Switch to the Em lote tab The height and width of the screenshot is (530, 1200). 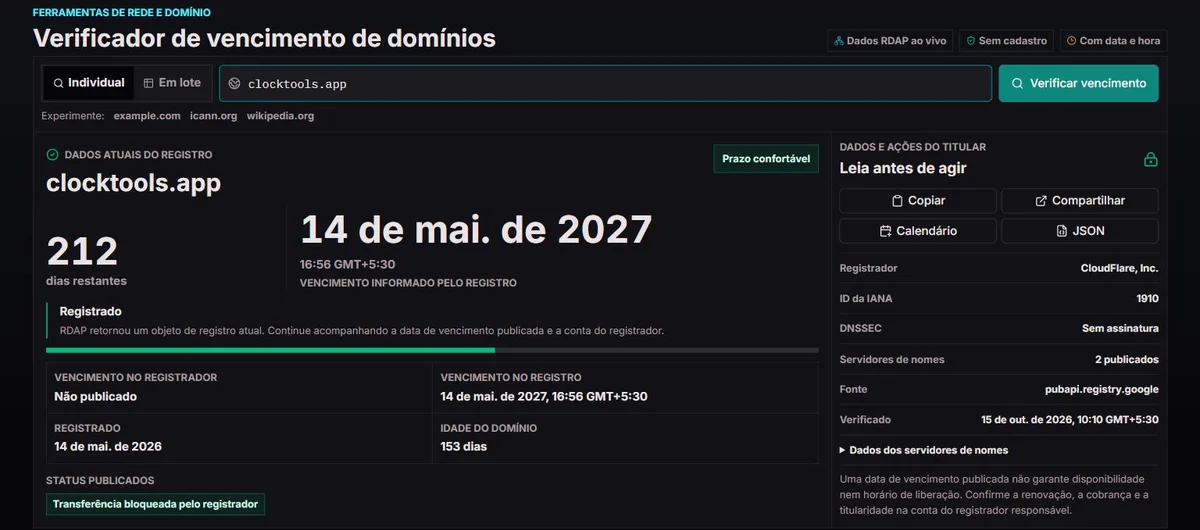click(x=172, y=83)
